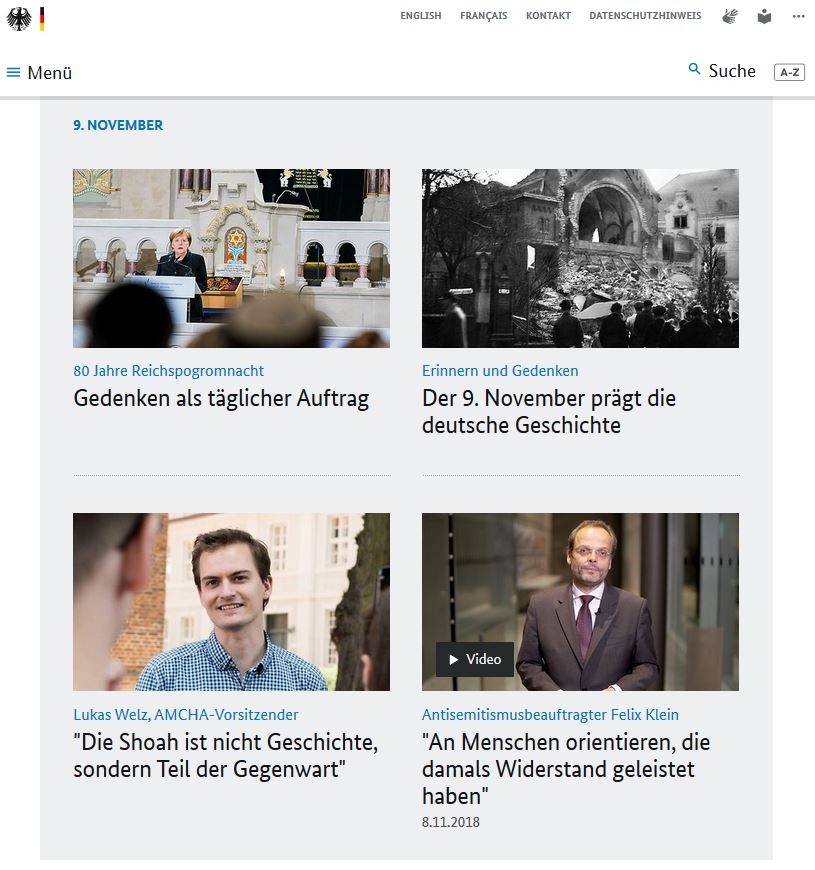Open the three-dots more options
This screenshot has width=815, height=870.
798,16
